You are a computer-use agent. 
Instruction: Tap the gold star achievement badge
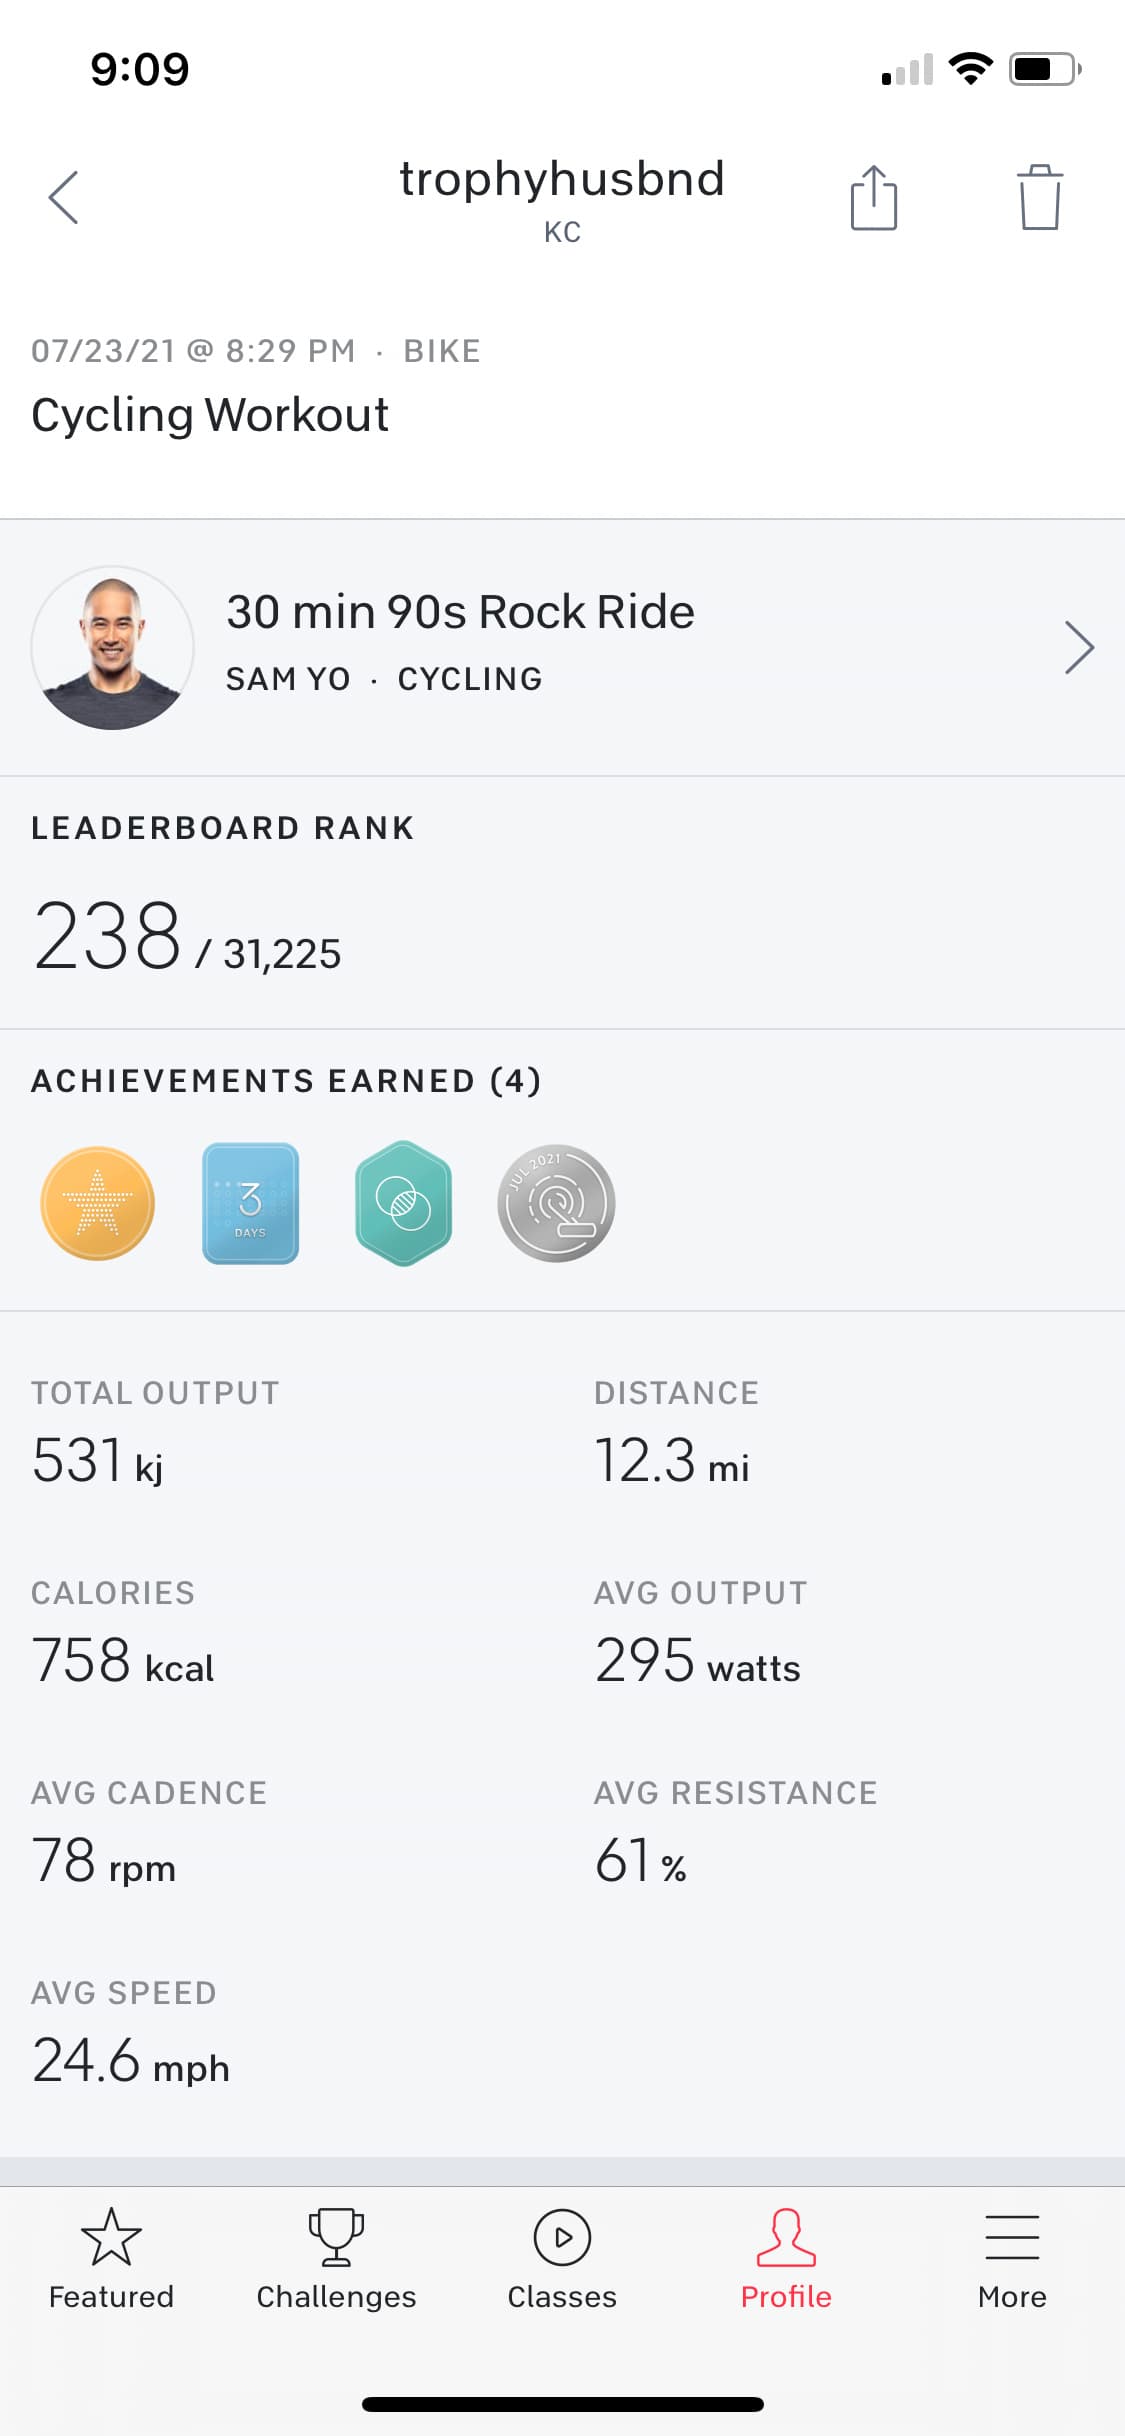click(98, 1203)
